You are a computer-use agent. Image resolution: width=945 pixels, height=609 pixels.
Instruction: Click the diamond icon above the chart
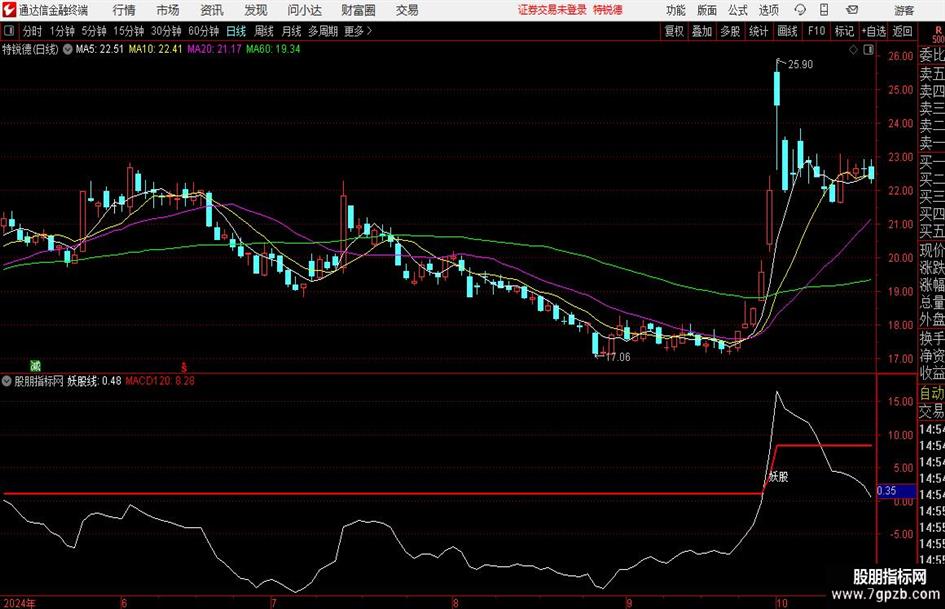pos(853,50)
